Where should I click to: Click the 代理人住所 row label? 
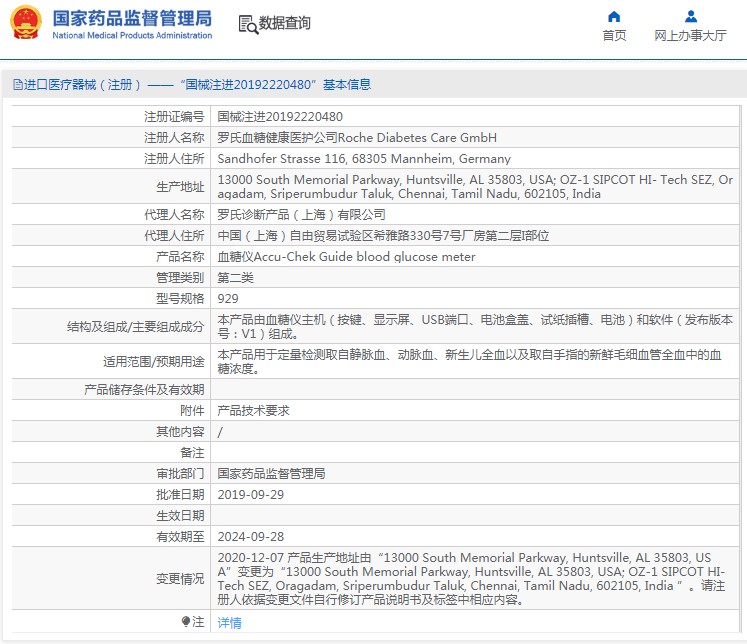click(174, 236)
